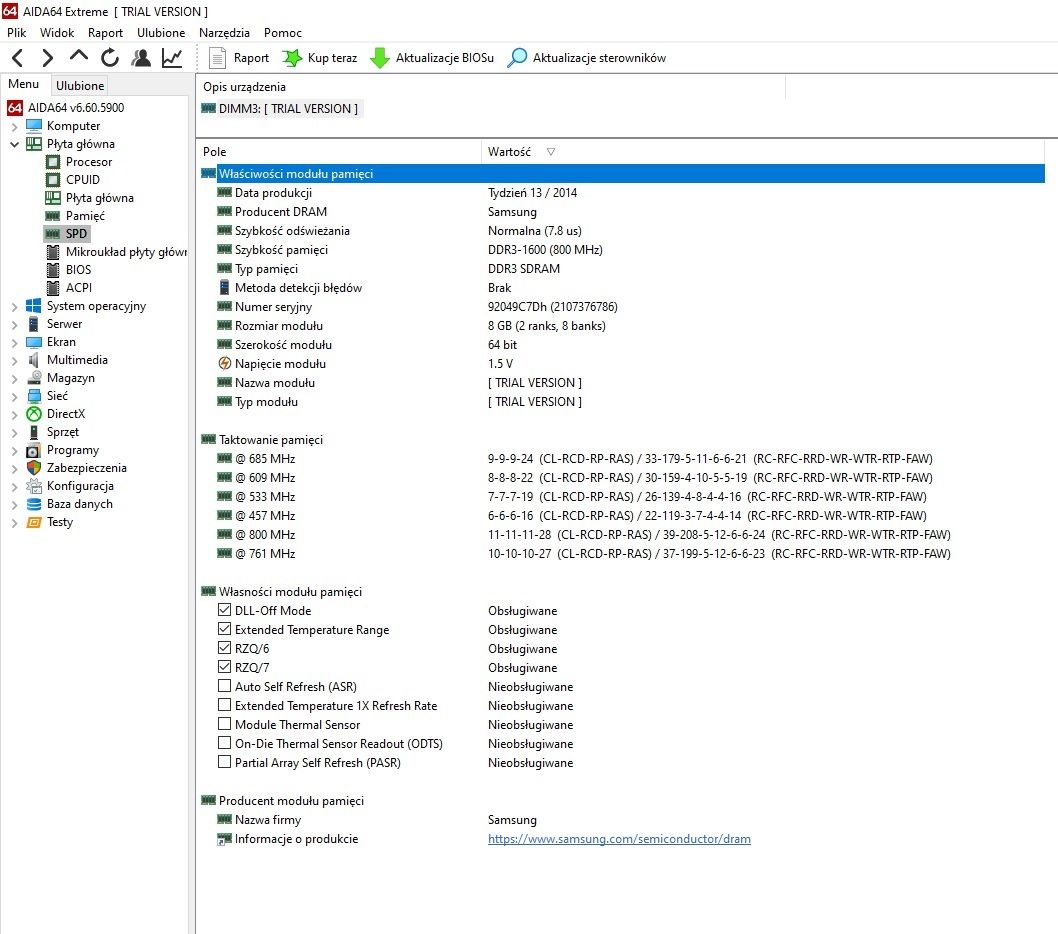1058x934 pixels.
Task: Expand the Konfiguracja tree node
Action: (14, 487)
